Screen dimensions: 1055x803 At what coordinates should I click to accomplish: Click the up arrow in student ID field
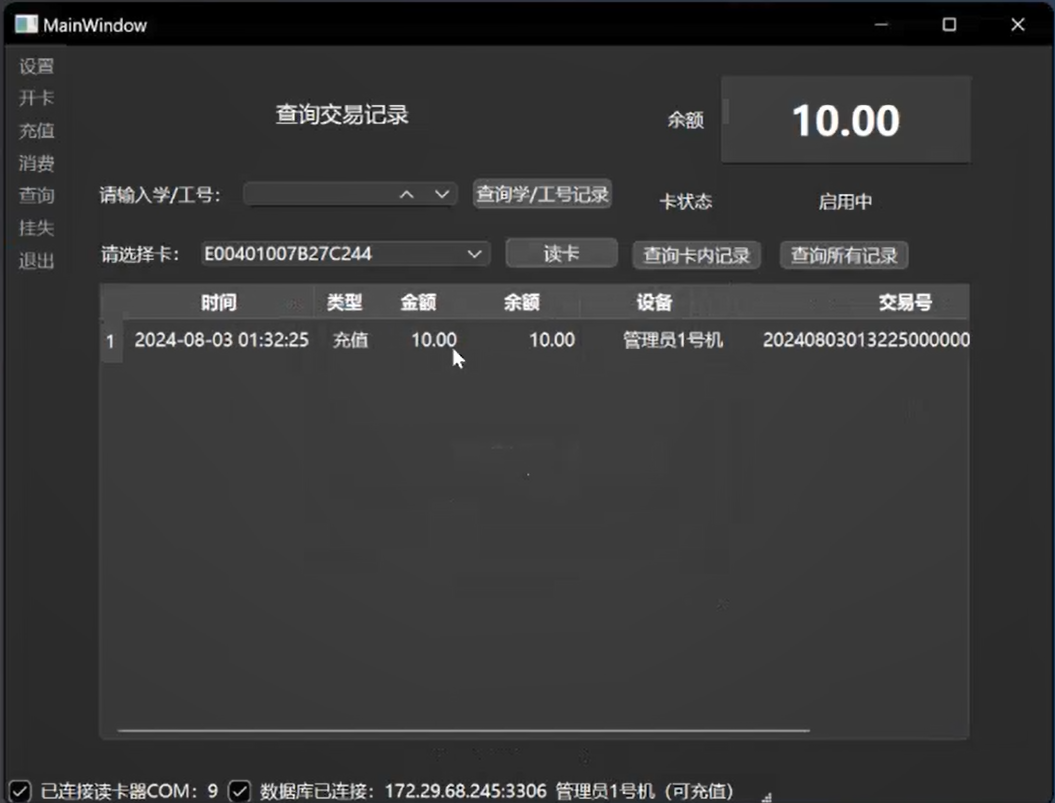[x=406, y=195]
